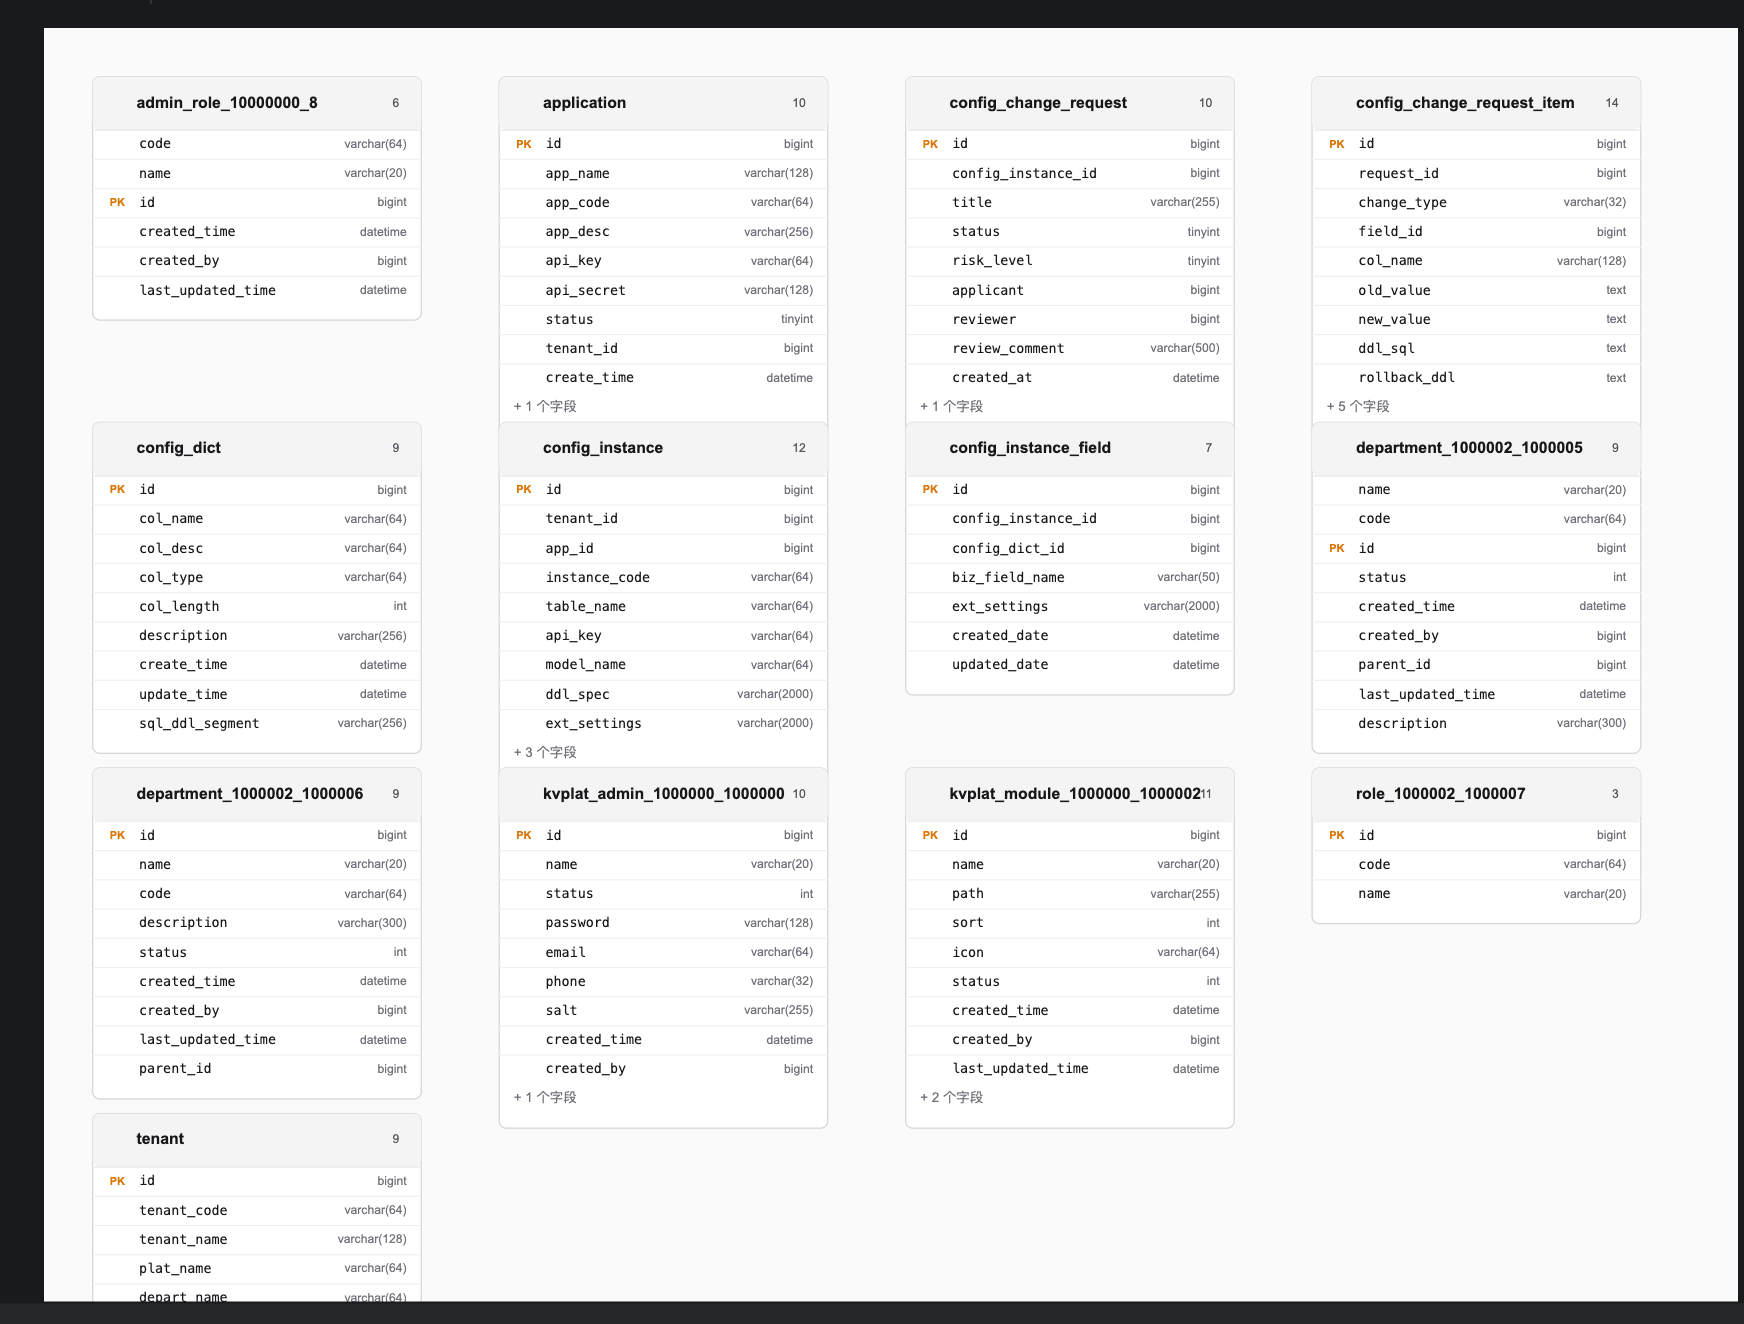The image size is (1744, 1324).
Task: Select the application table header
Action: (663, 103)
